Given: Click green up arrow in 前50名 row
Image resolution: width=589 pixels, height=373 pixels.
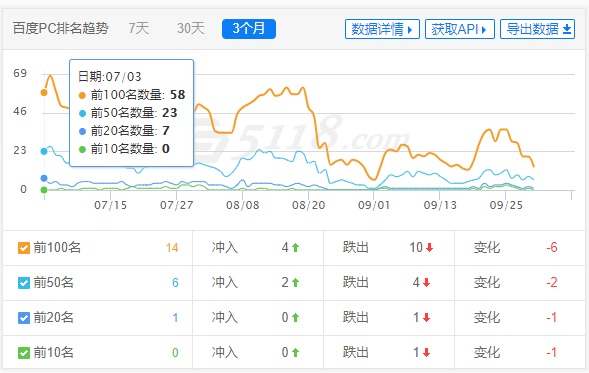Looking at the screenshot, I should [x=295, y=282].
